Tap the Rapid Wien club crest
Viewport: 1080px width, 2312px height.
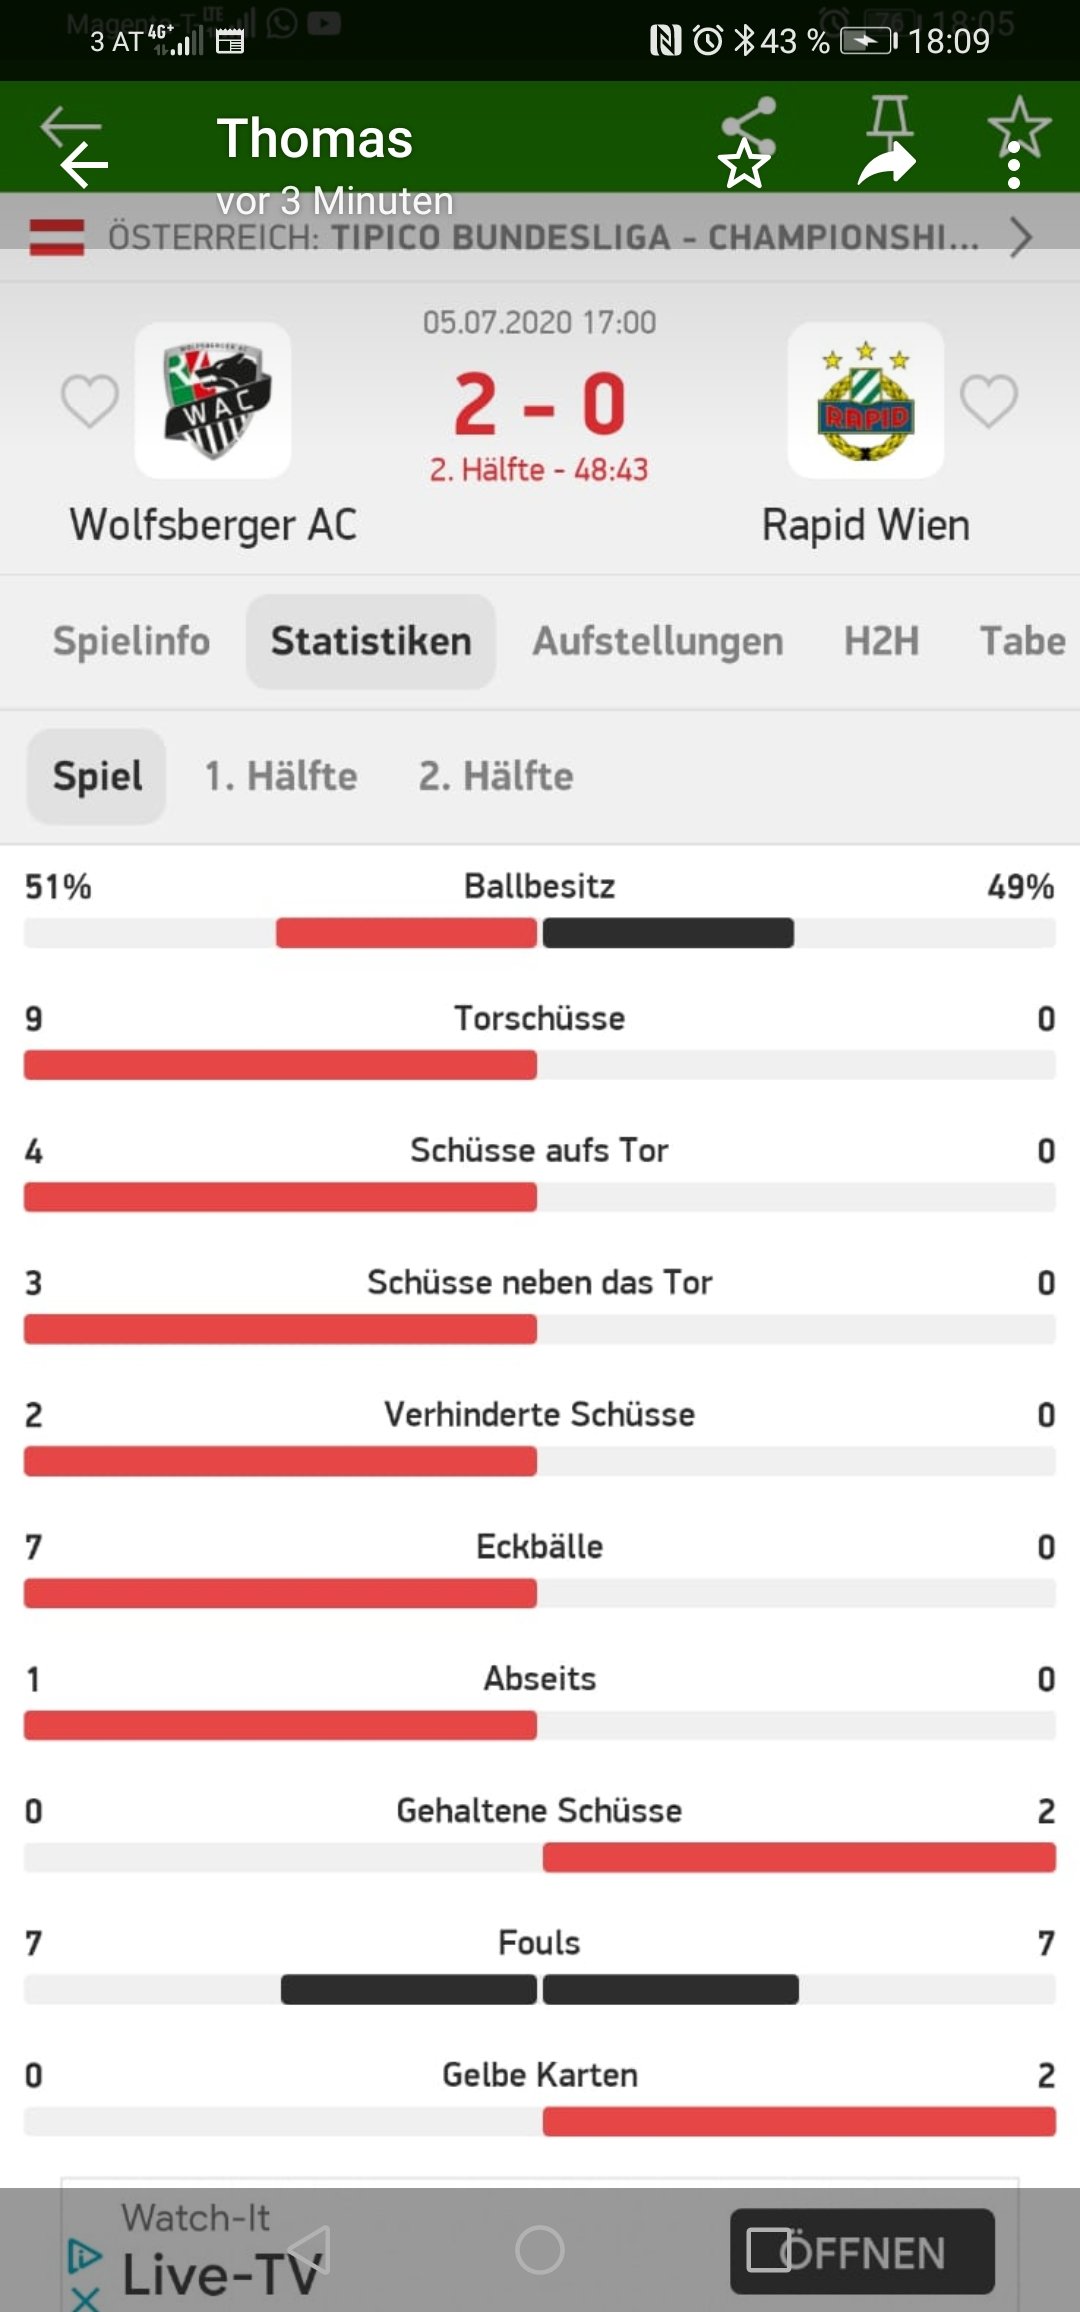(x=866, y=400)
